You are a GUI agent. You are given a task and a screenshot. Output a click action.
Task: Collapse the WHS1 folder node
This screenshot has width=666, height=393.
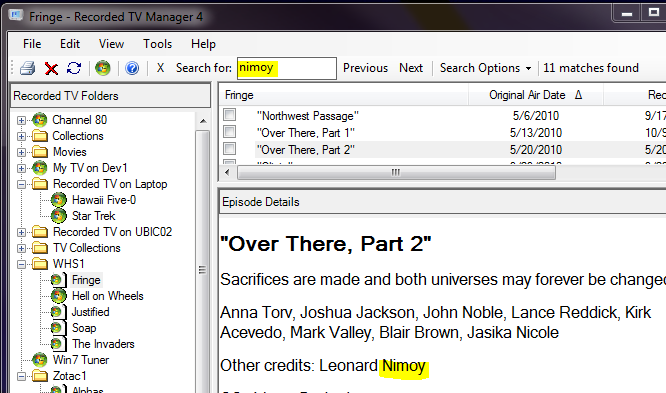[x=21, y=264]
